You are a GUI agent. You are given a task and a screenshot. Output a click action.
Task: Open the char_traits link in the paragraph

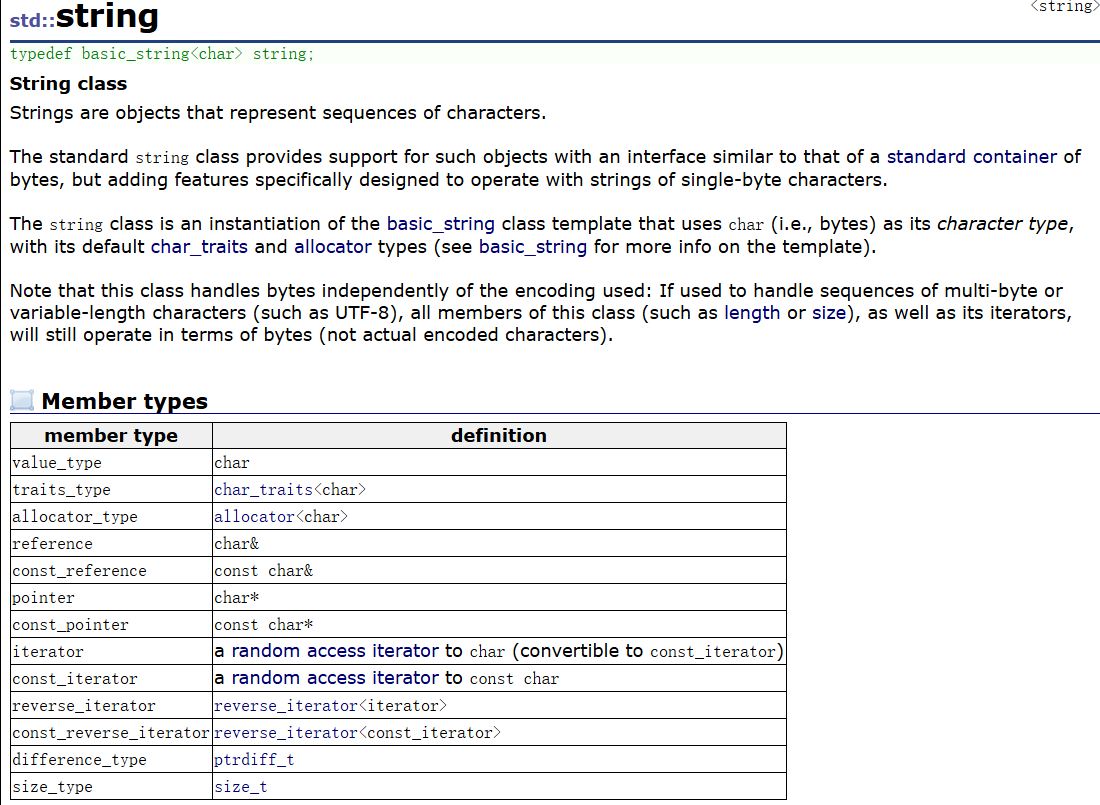click(199, 247)
